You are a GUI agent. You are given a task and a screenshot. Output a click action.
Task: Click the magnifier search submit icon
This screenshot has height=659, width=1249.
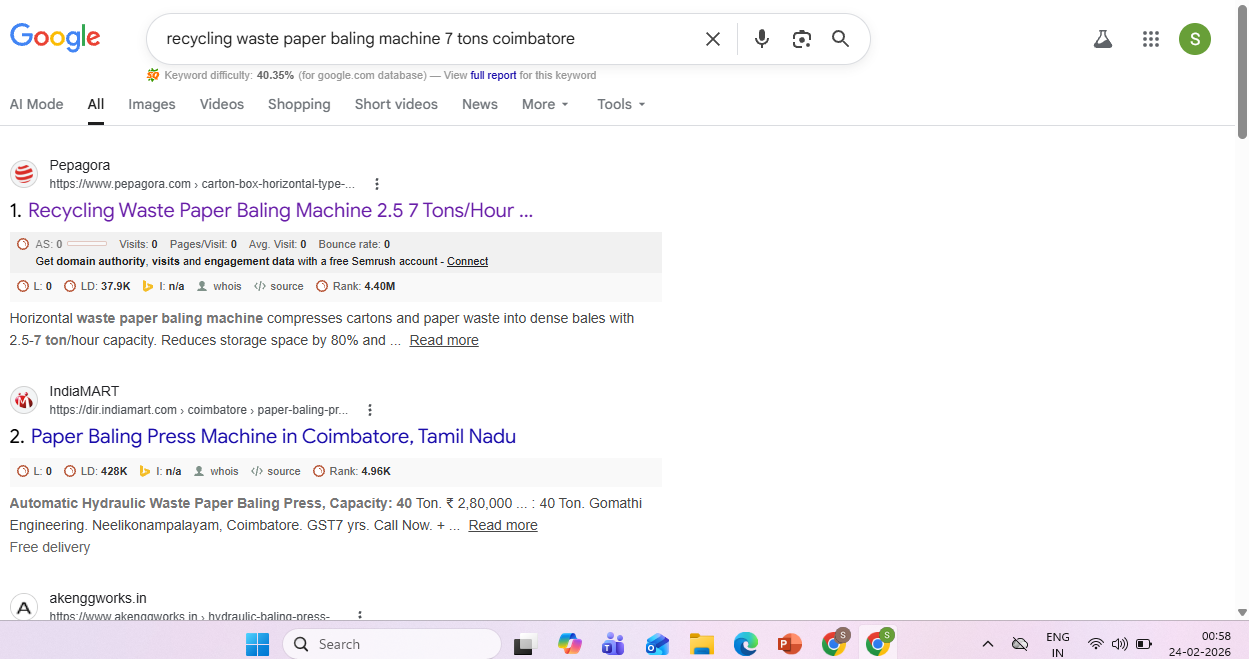tap(841, 39)
